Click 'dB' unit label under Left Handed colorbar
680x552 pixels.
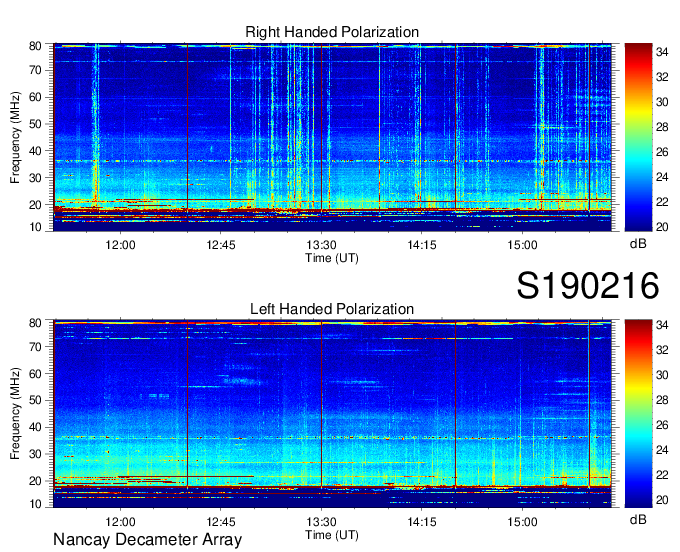point(638,519)
